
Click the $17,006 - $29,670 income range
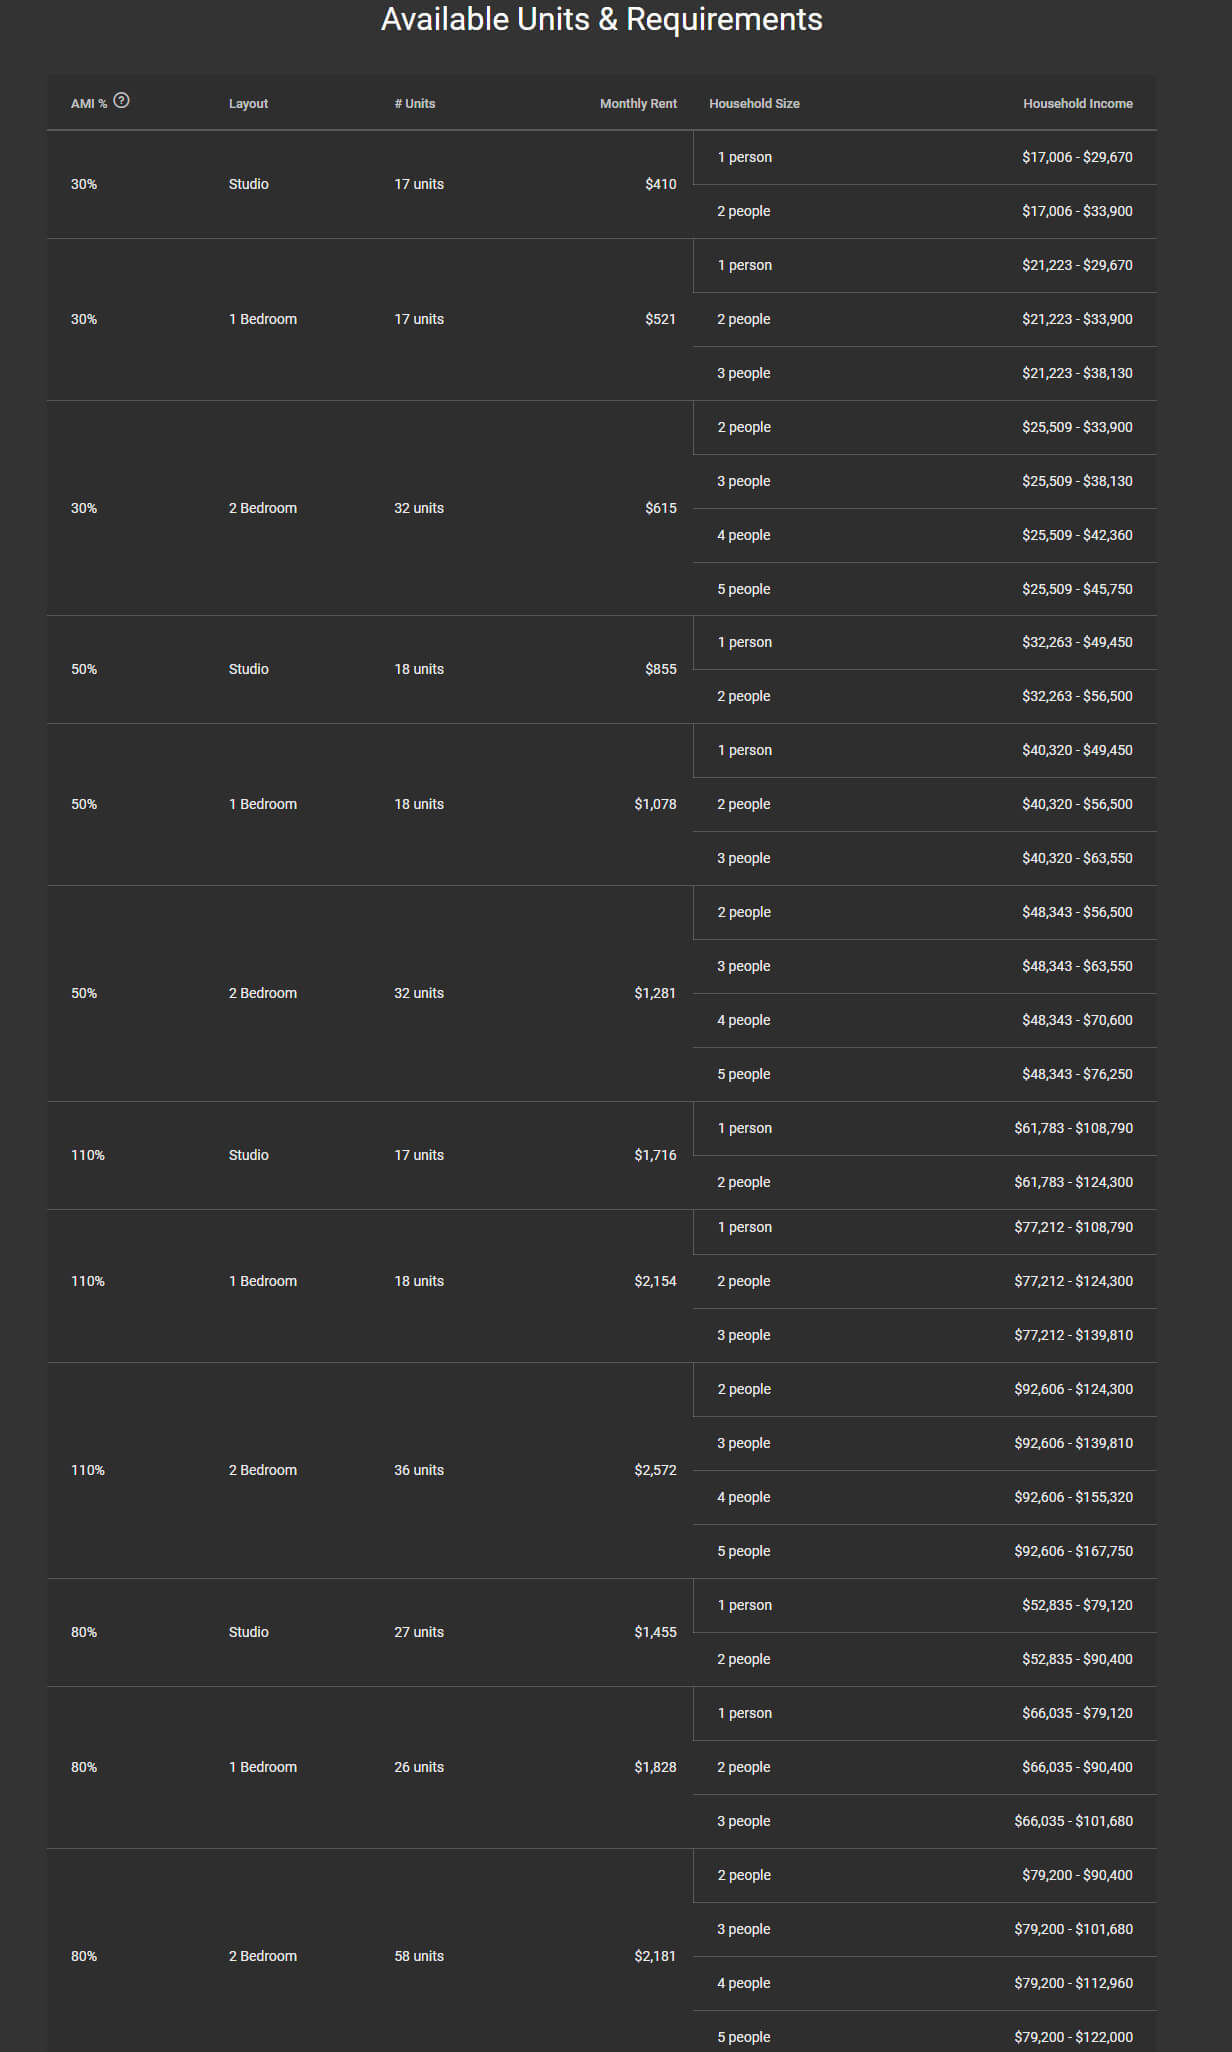tap(1077, 157)
